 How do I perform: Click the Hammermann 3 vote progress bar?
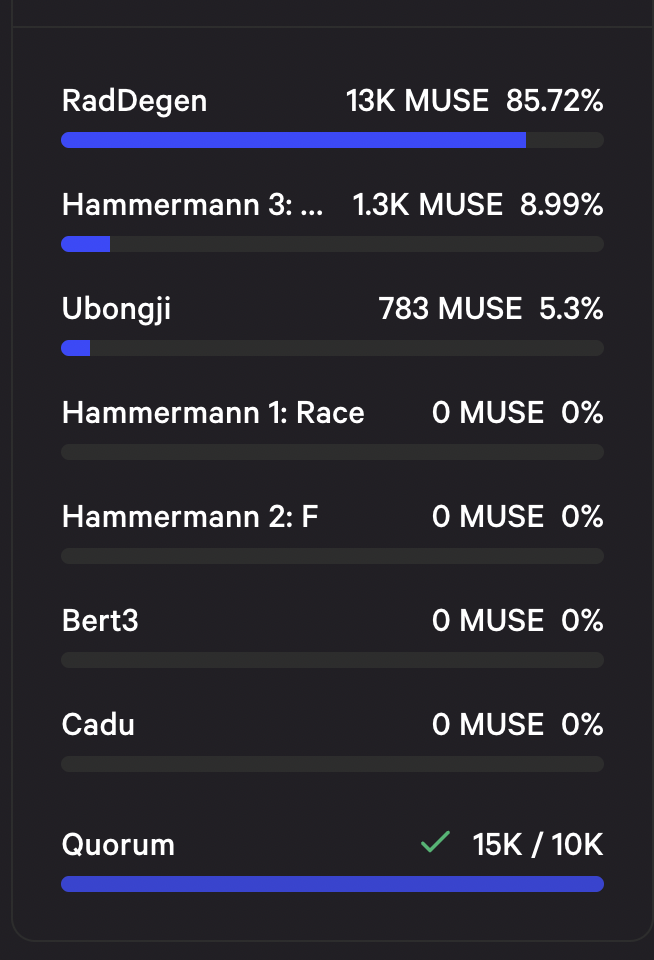[x=332, y=244]
